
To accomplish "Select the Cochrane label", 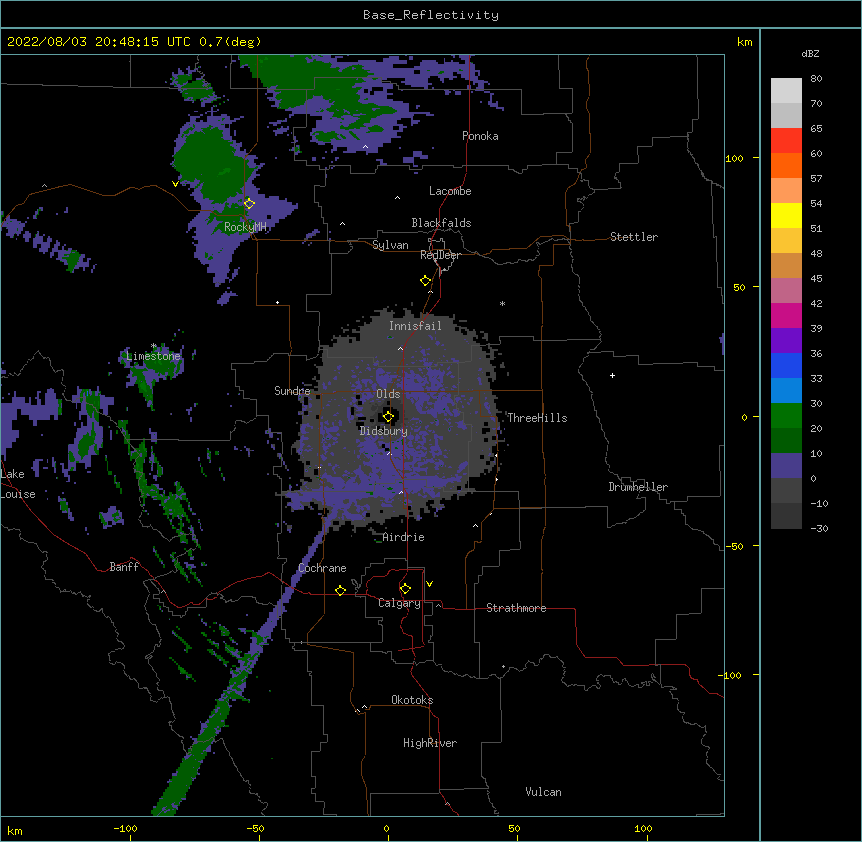I will (x=322, y=568).
